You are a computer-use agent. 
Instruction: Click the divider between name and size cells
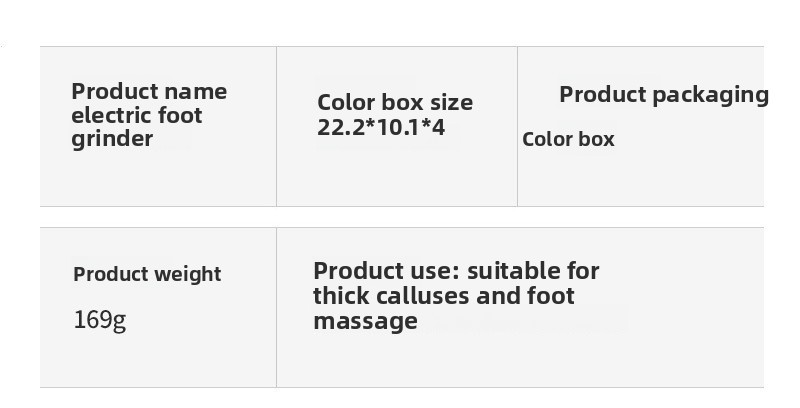pos(276,126)
